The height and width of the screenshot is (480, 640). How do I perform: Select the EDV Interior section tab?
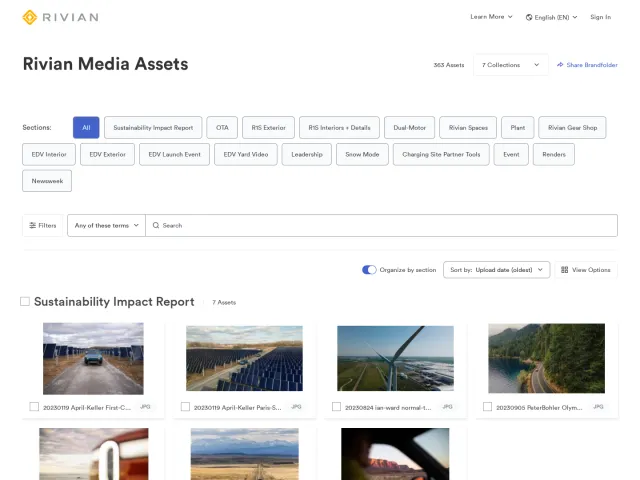click(x=49, y=154)
